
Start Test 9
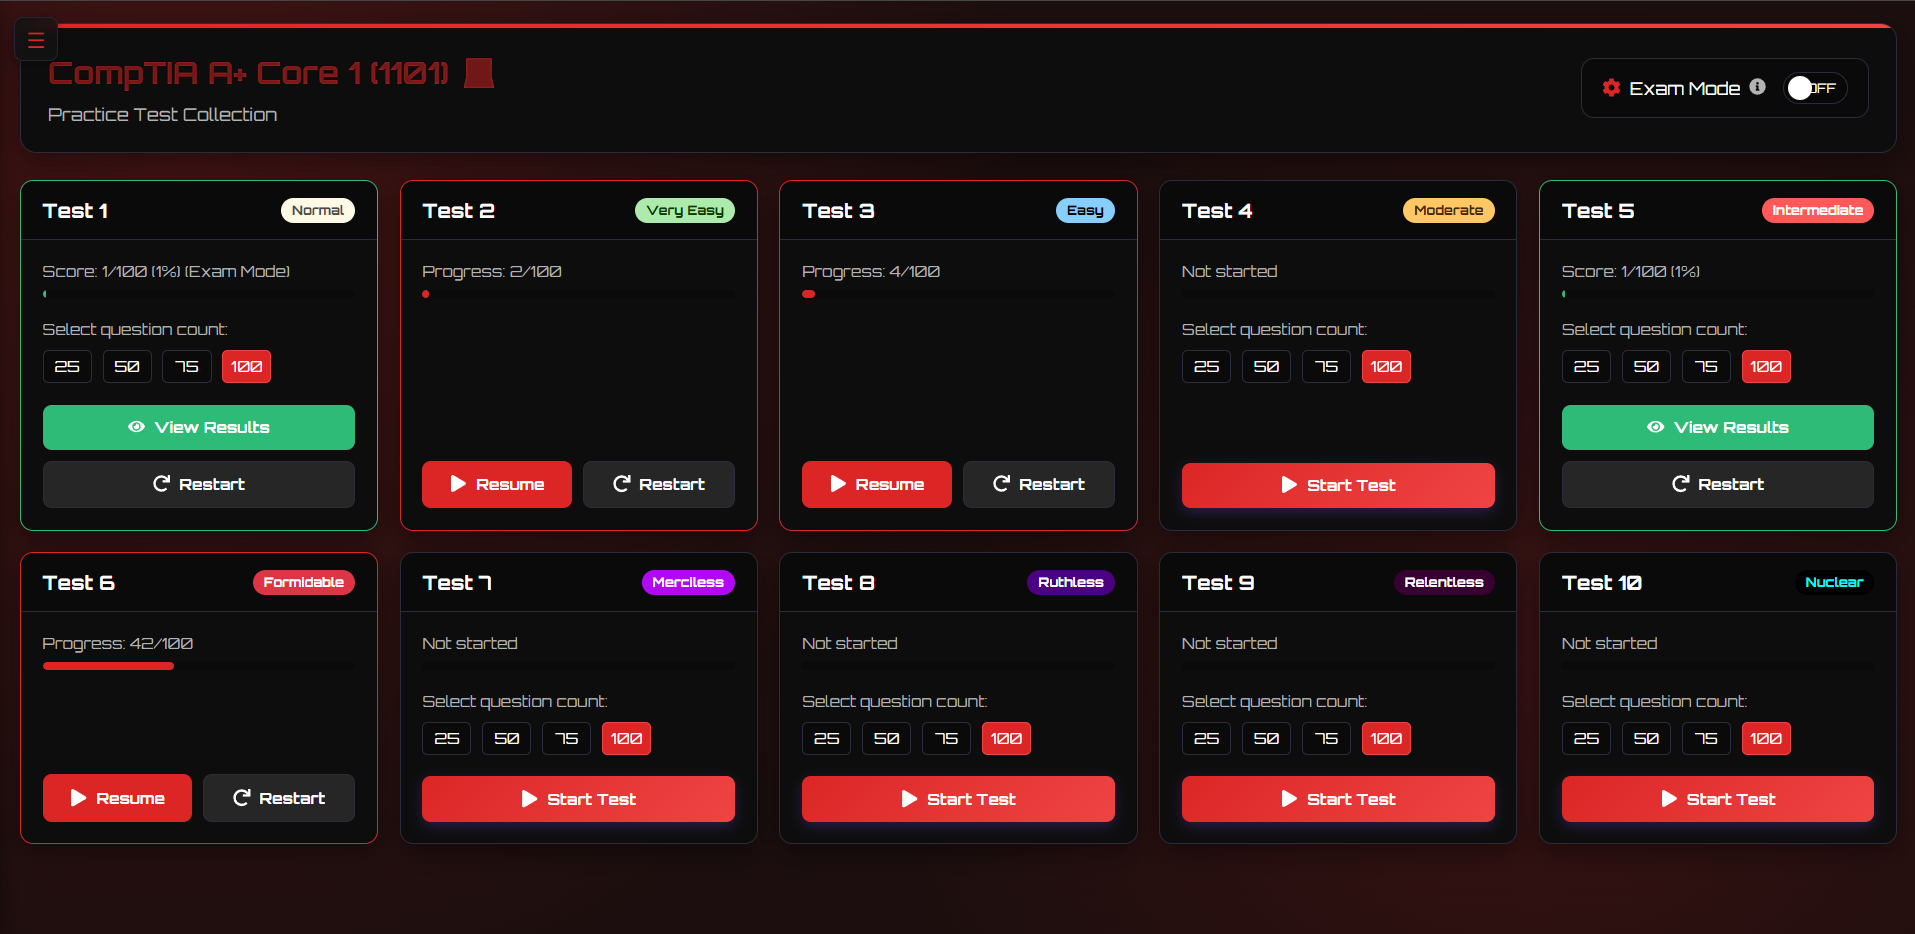(x=1338, y=799)
